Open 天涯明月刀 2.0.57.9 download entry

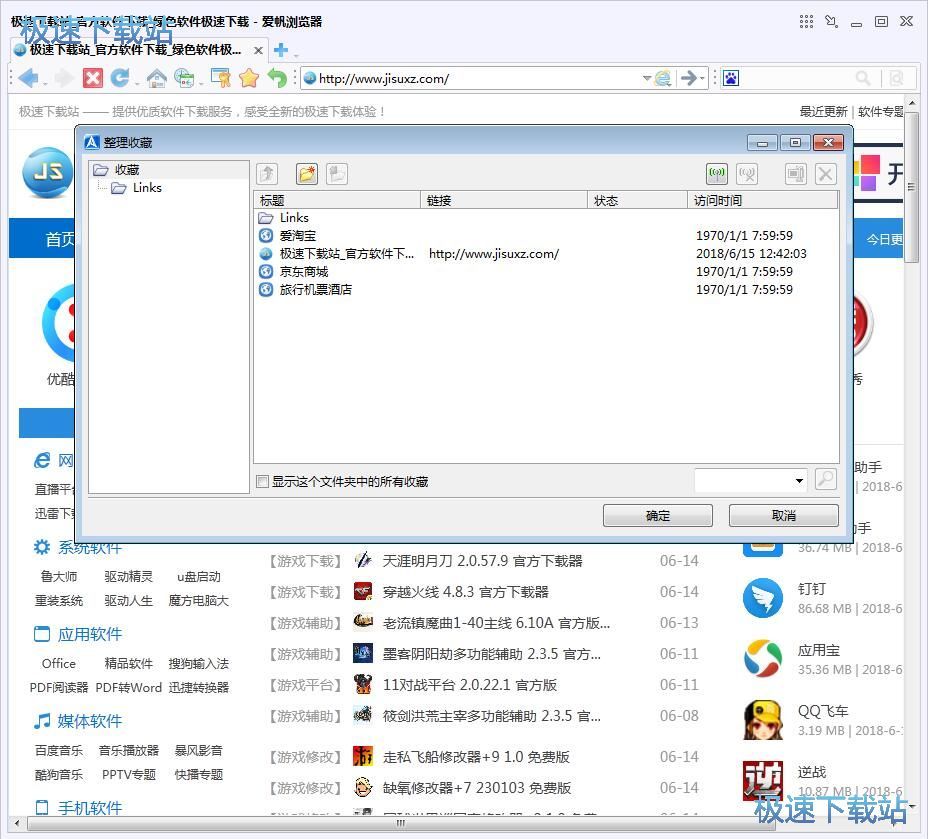[482, 560]
